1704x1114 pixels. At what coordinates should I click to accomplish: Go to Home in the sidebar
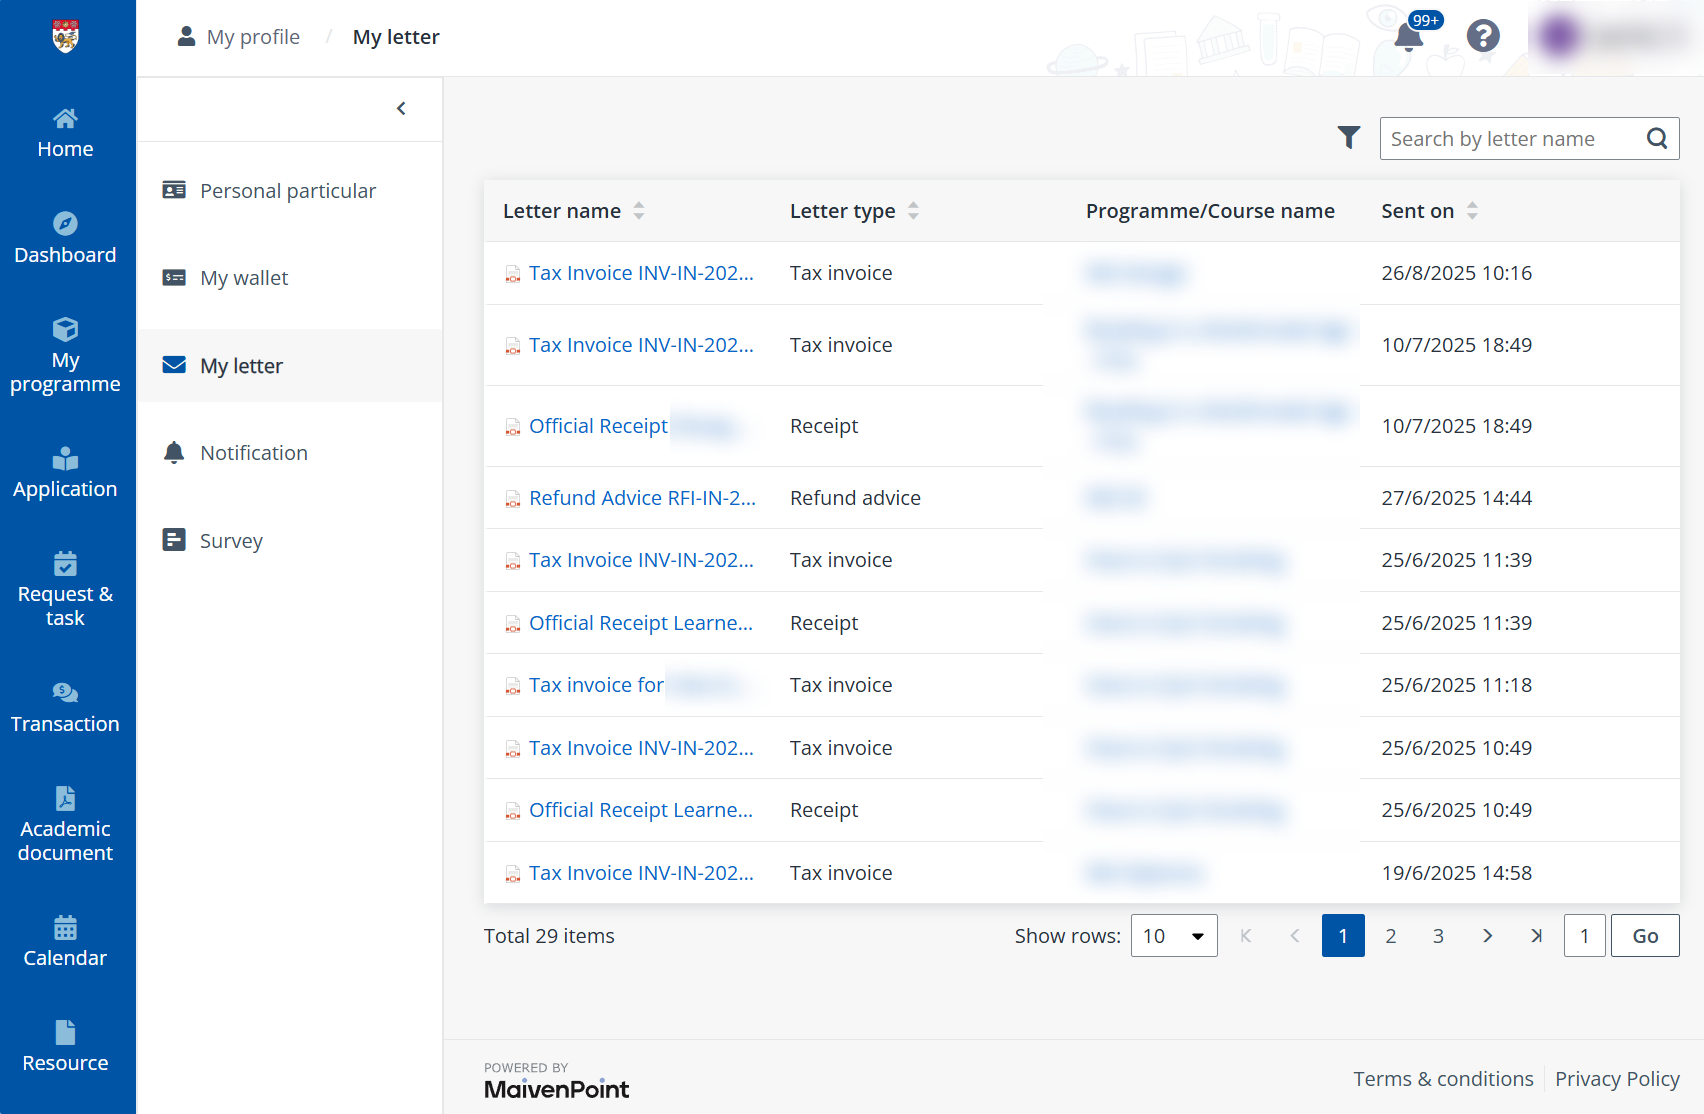click(65, 133)
